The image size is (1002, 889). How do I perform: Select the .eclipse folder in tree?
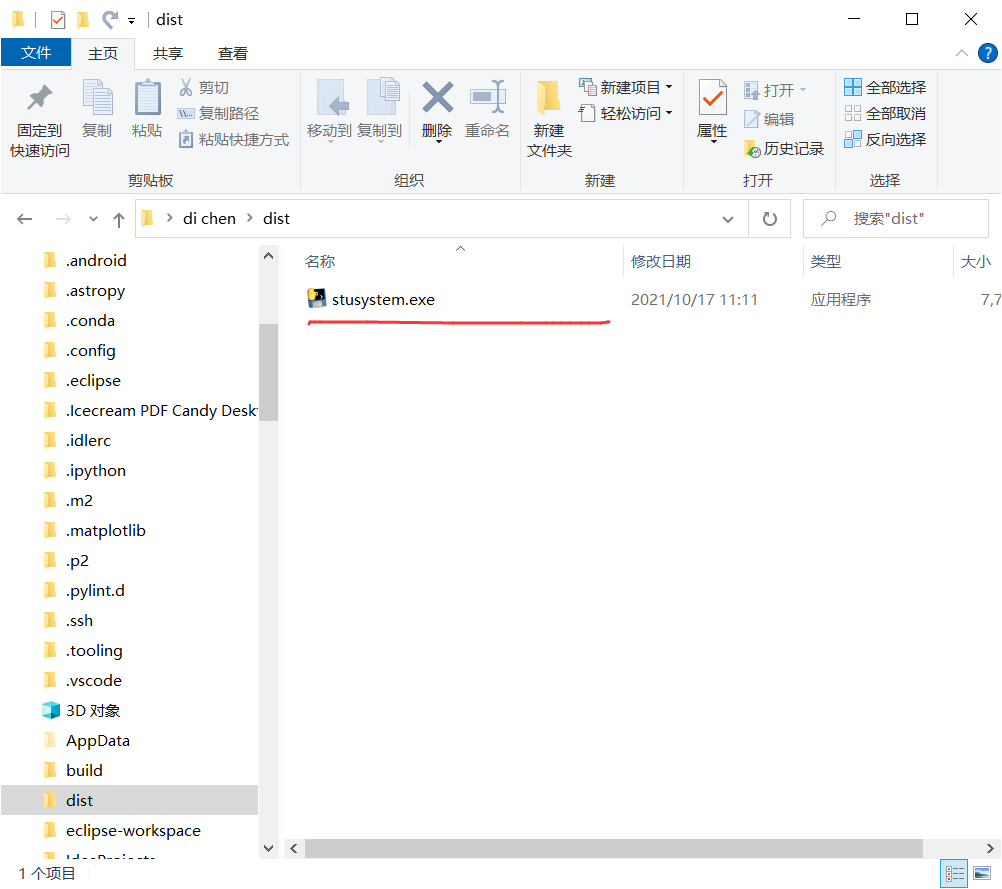coord(93,381)
